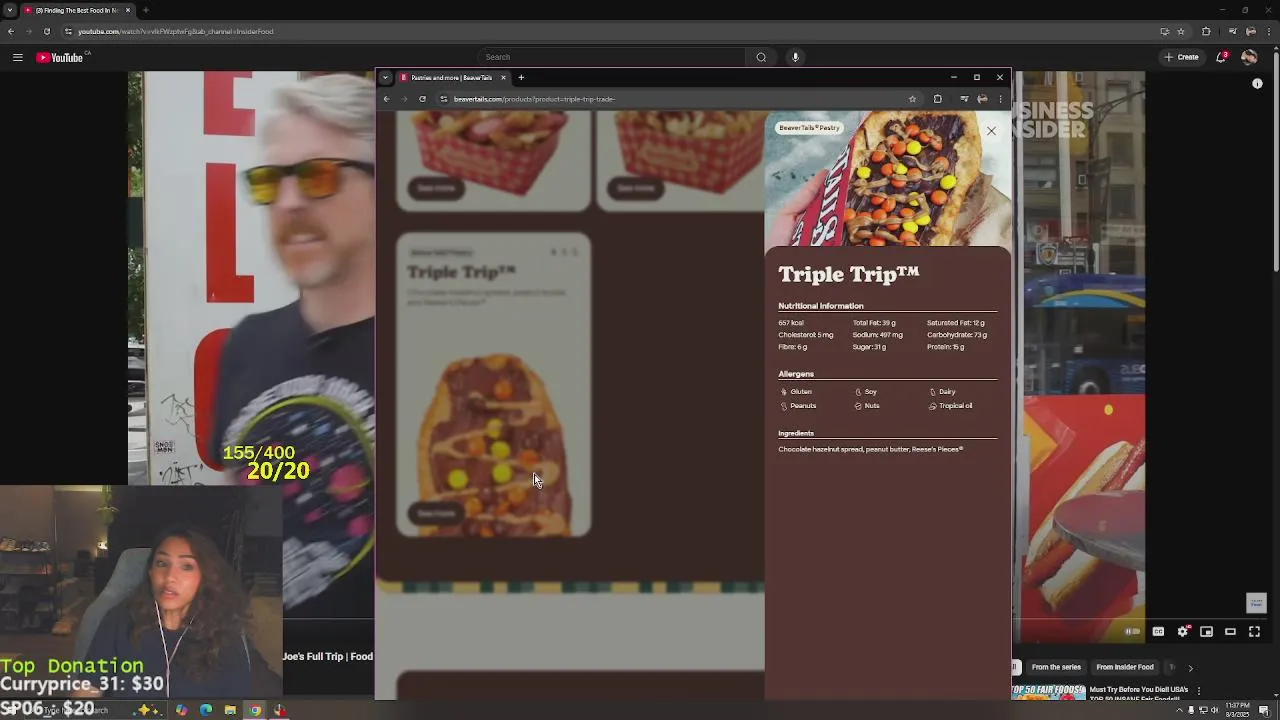The height and width of the screenshot is (720, 1280).
Task: Open options menu for Must Try Before You Die video
Action: (x=1199, y=691)
